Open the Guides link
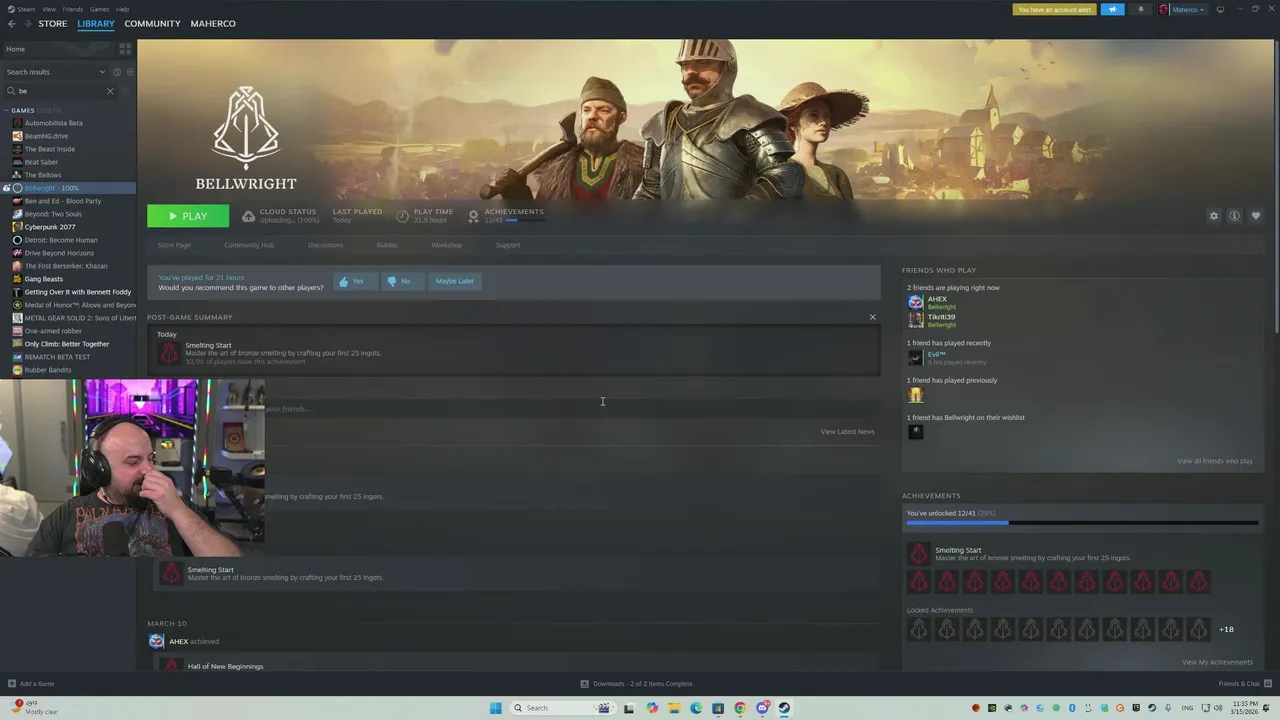This screenshot has height=720, width=1280. click(x=387, y=245)
